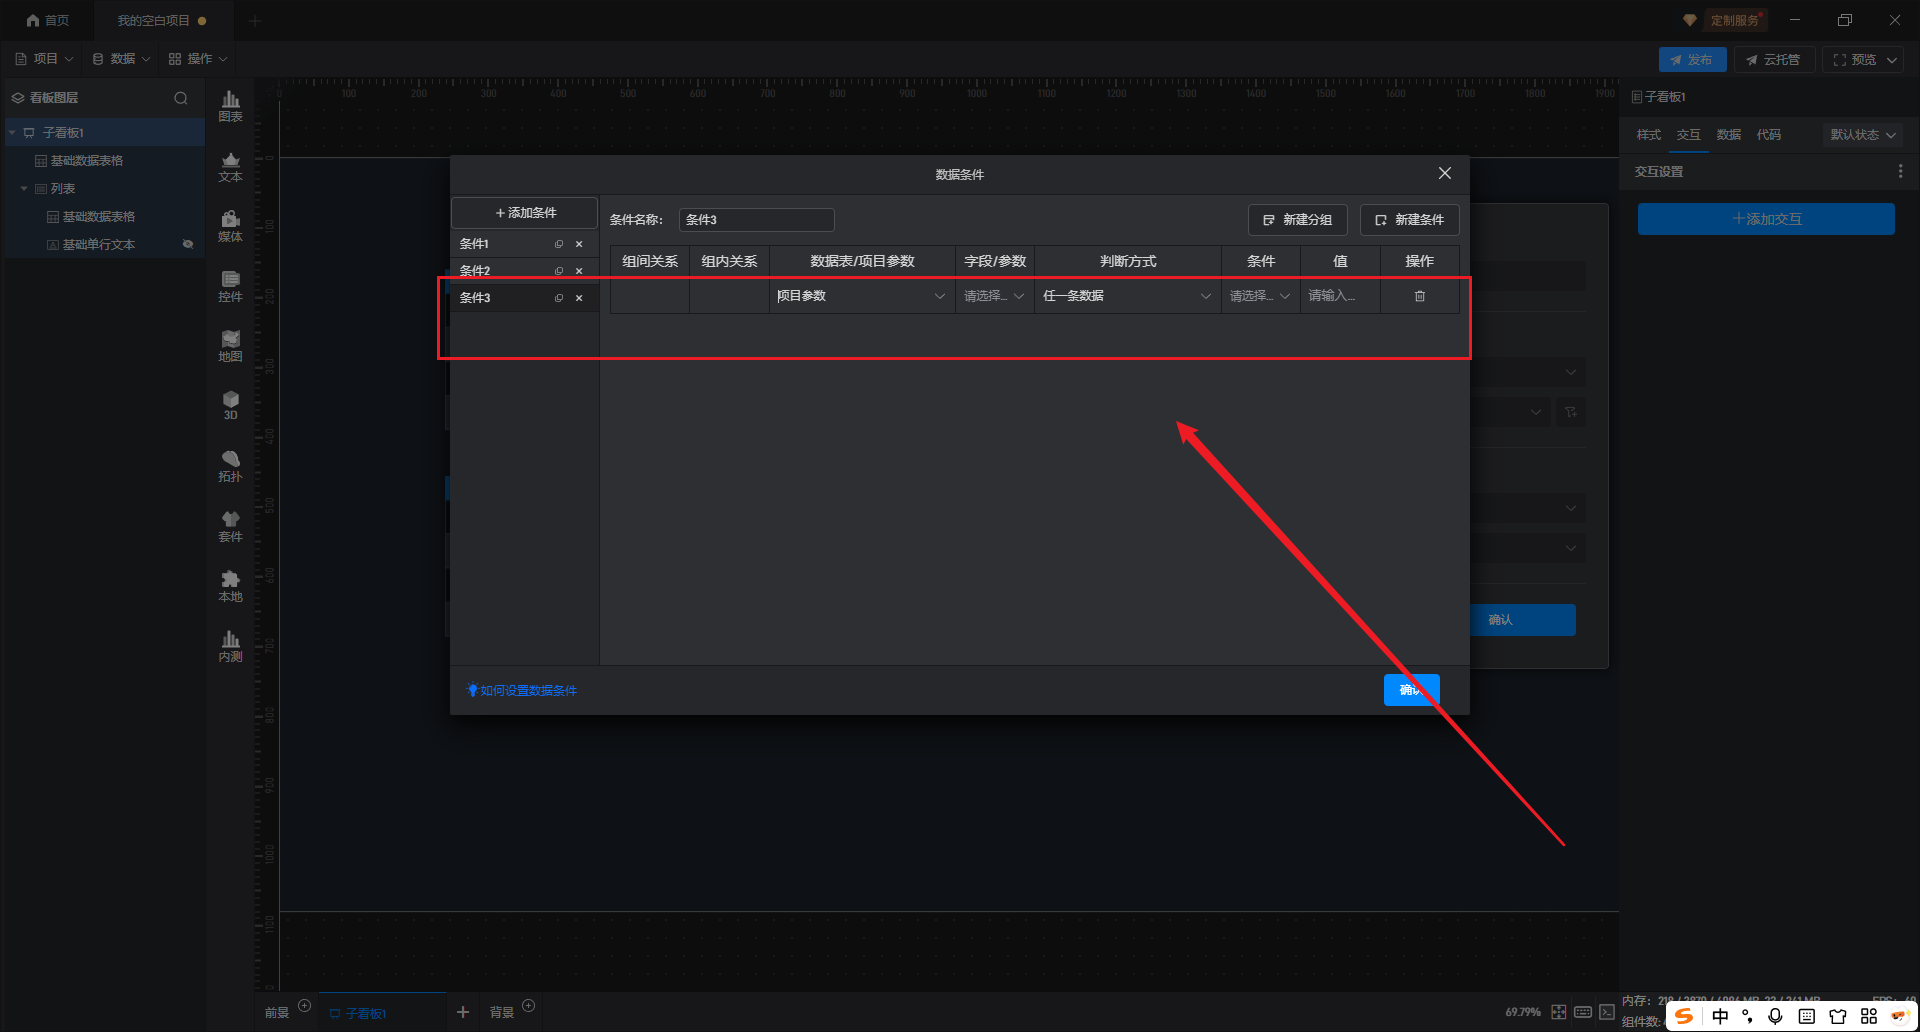Open the 地图 component category
Screen dimensions: 1920x1032
230,346
